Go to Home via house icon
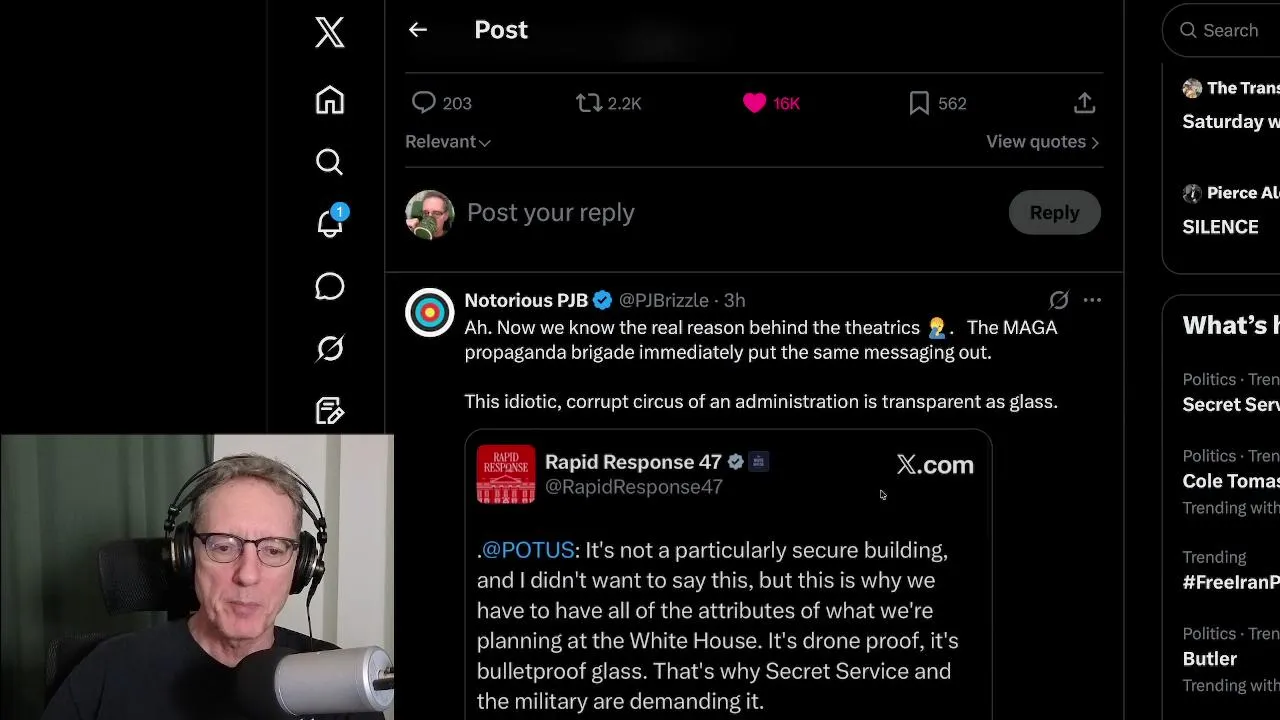1280x720 pixels. point(329,100)
